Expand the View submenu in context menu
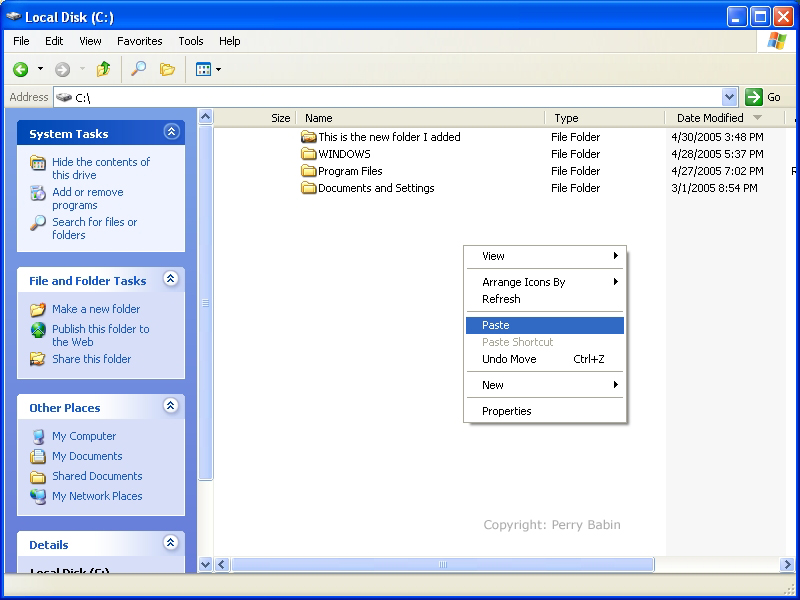800x600 pixels. [x=545, y=256]
